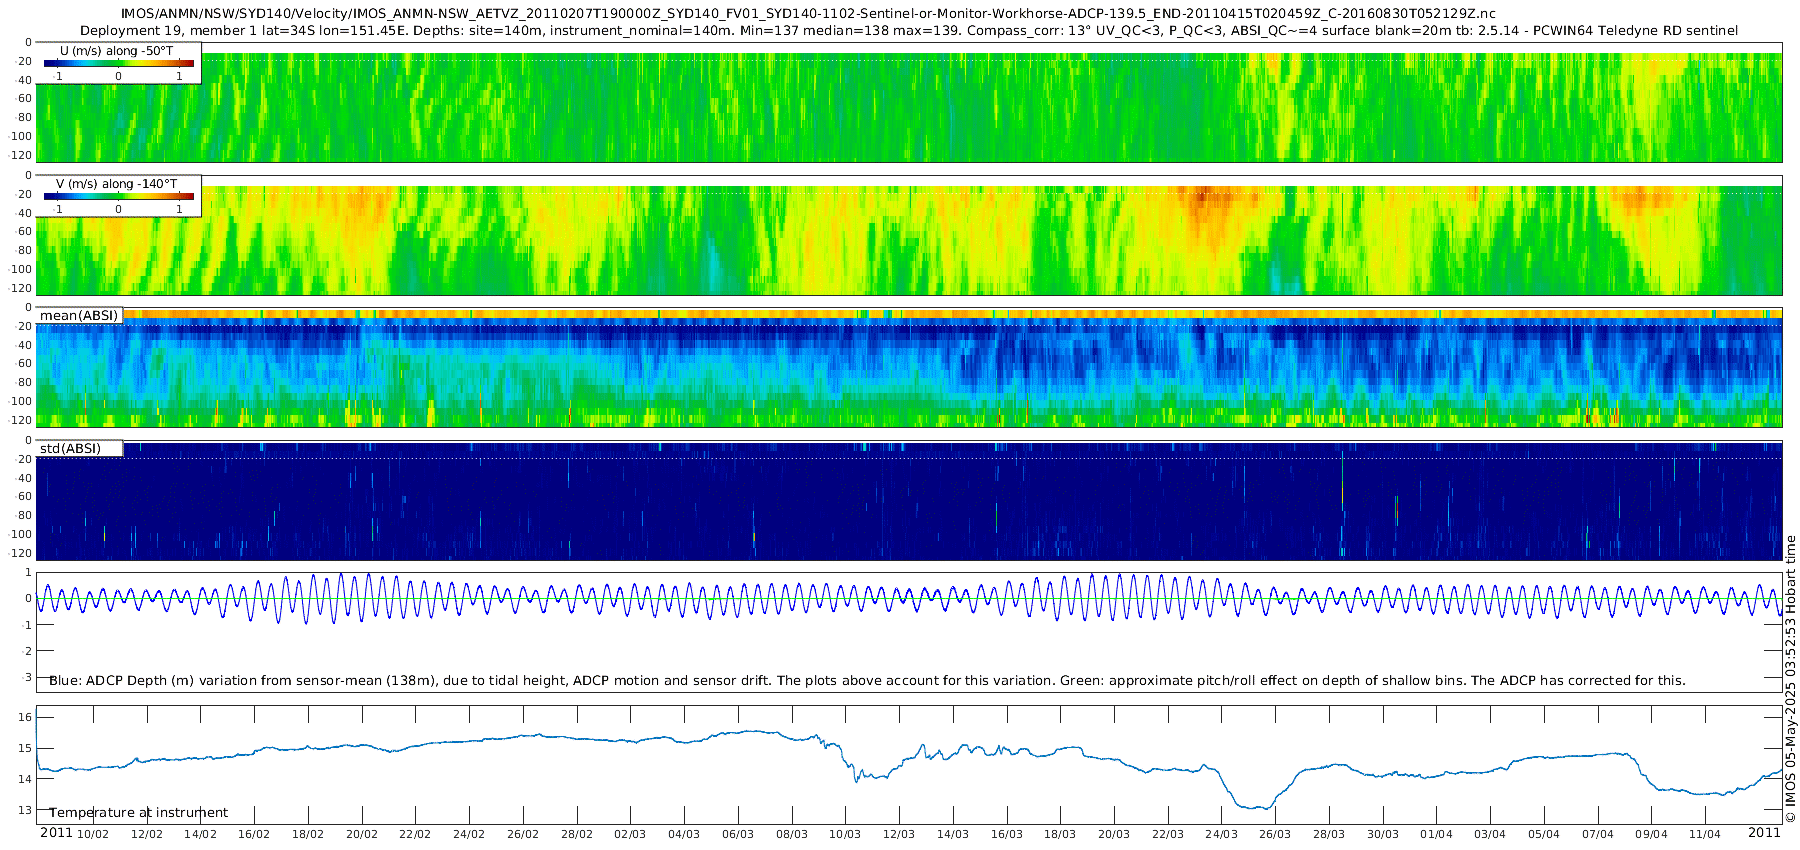1800x850 pixels.
Task: Click the 02/03 date tick label
Action: [x=630, y=834]
